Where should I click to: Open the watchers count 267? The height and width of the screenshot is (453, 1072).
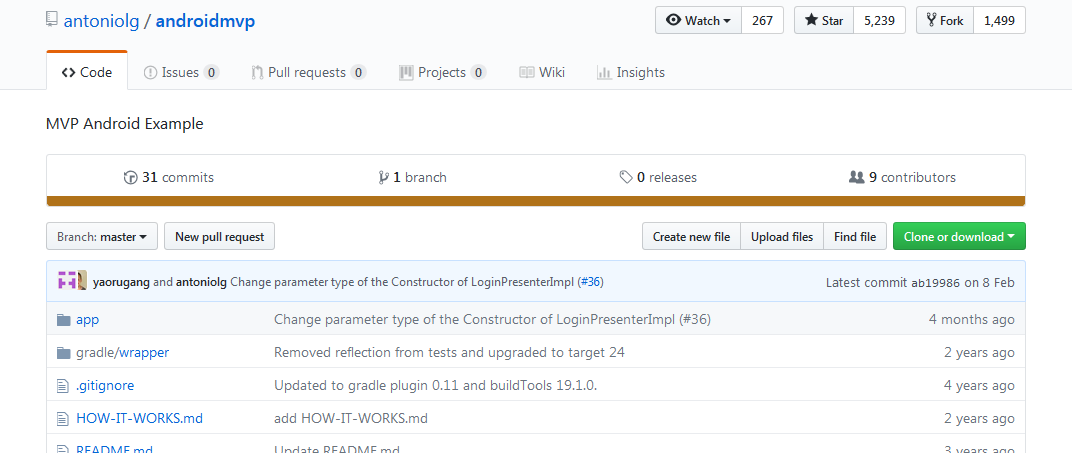pyautogui.click(x=762, y=20)
